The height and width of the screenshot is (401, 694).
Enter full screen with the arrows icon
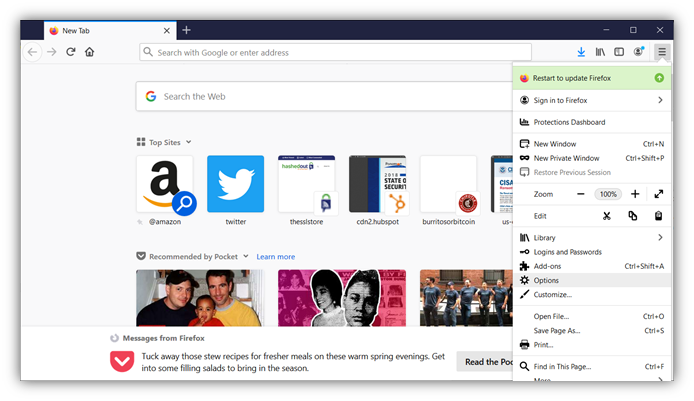pyautogui.click(x=659, y=194)
